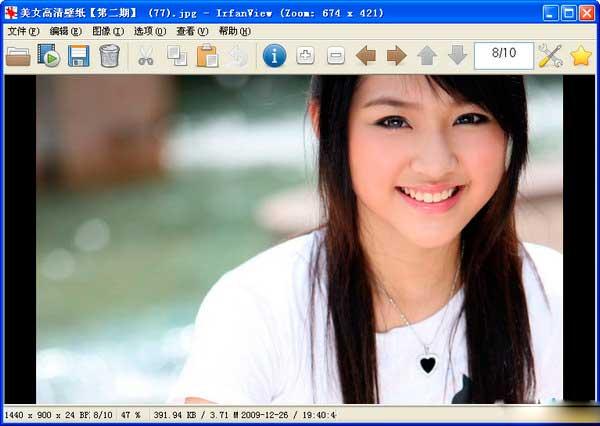Save the image with the floppy disk icon
The image size is (600, 426).
[78, 56]
